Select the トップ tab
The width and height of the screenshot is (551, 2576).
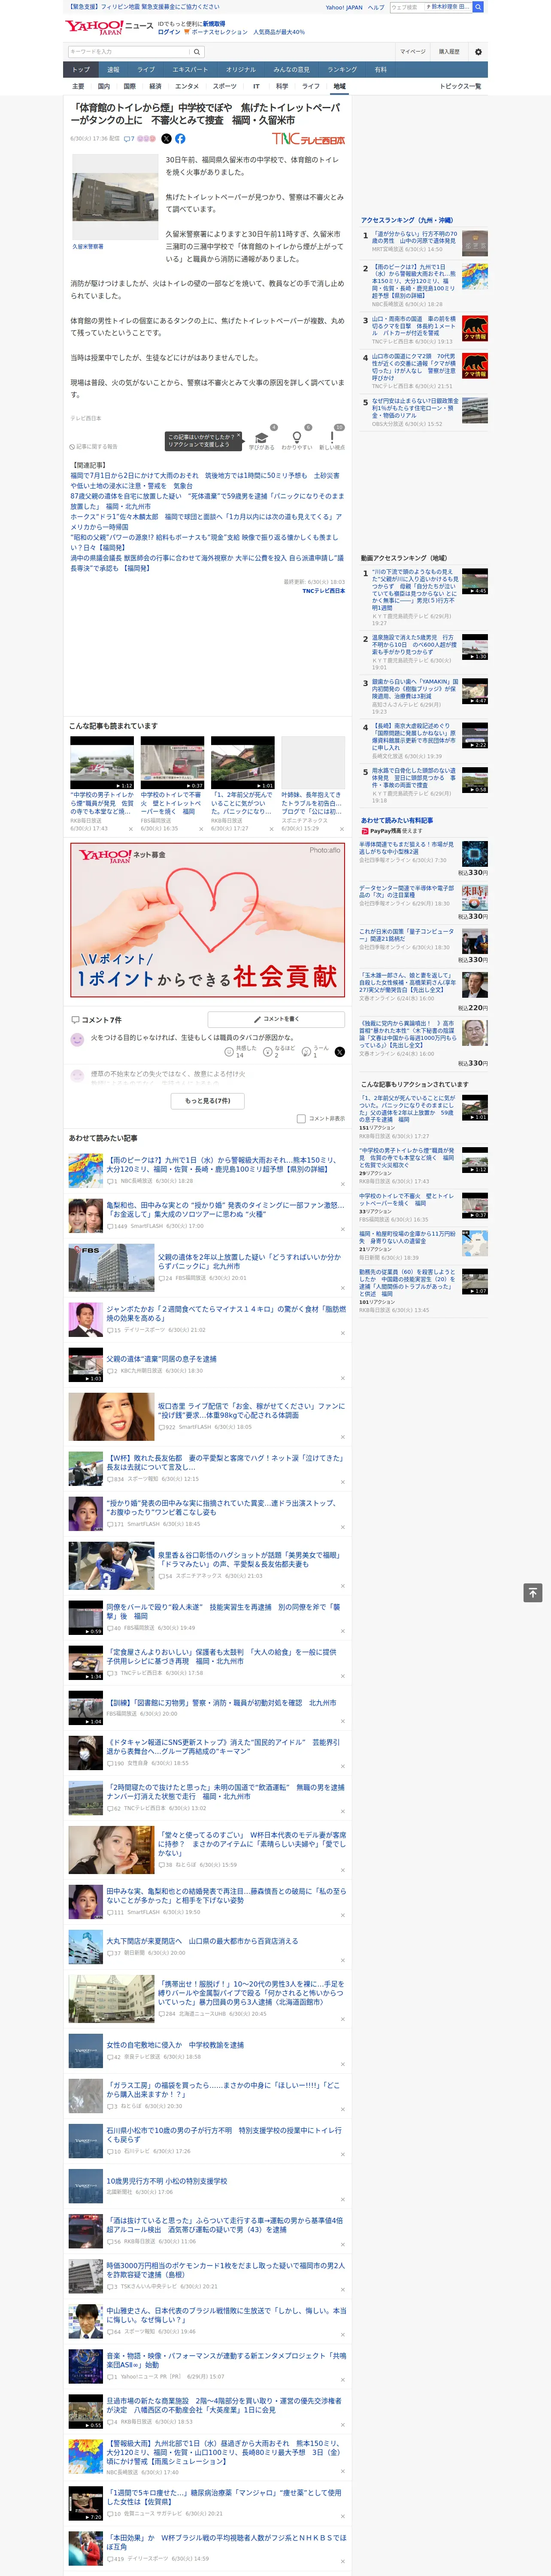(81, 70)
